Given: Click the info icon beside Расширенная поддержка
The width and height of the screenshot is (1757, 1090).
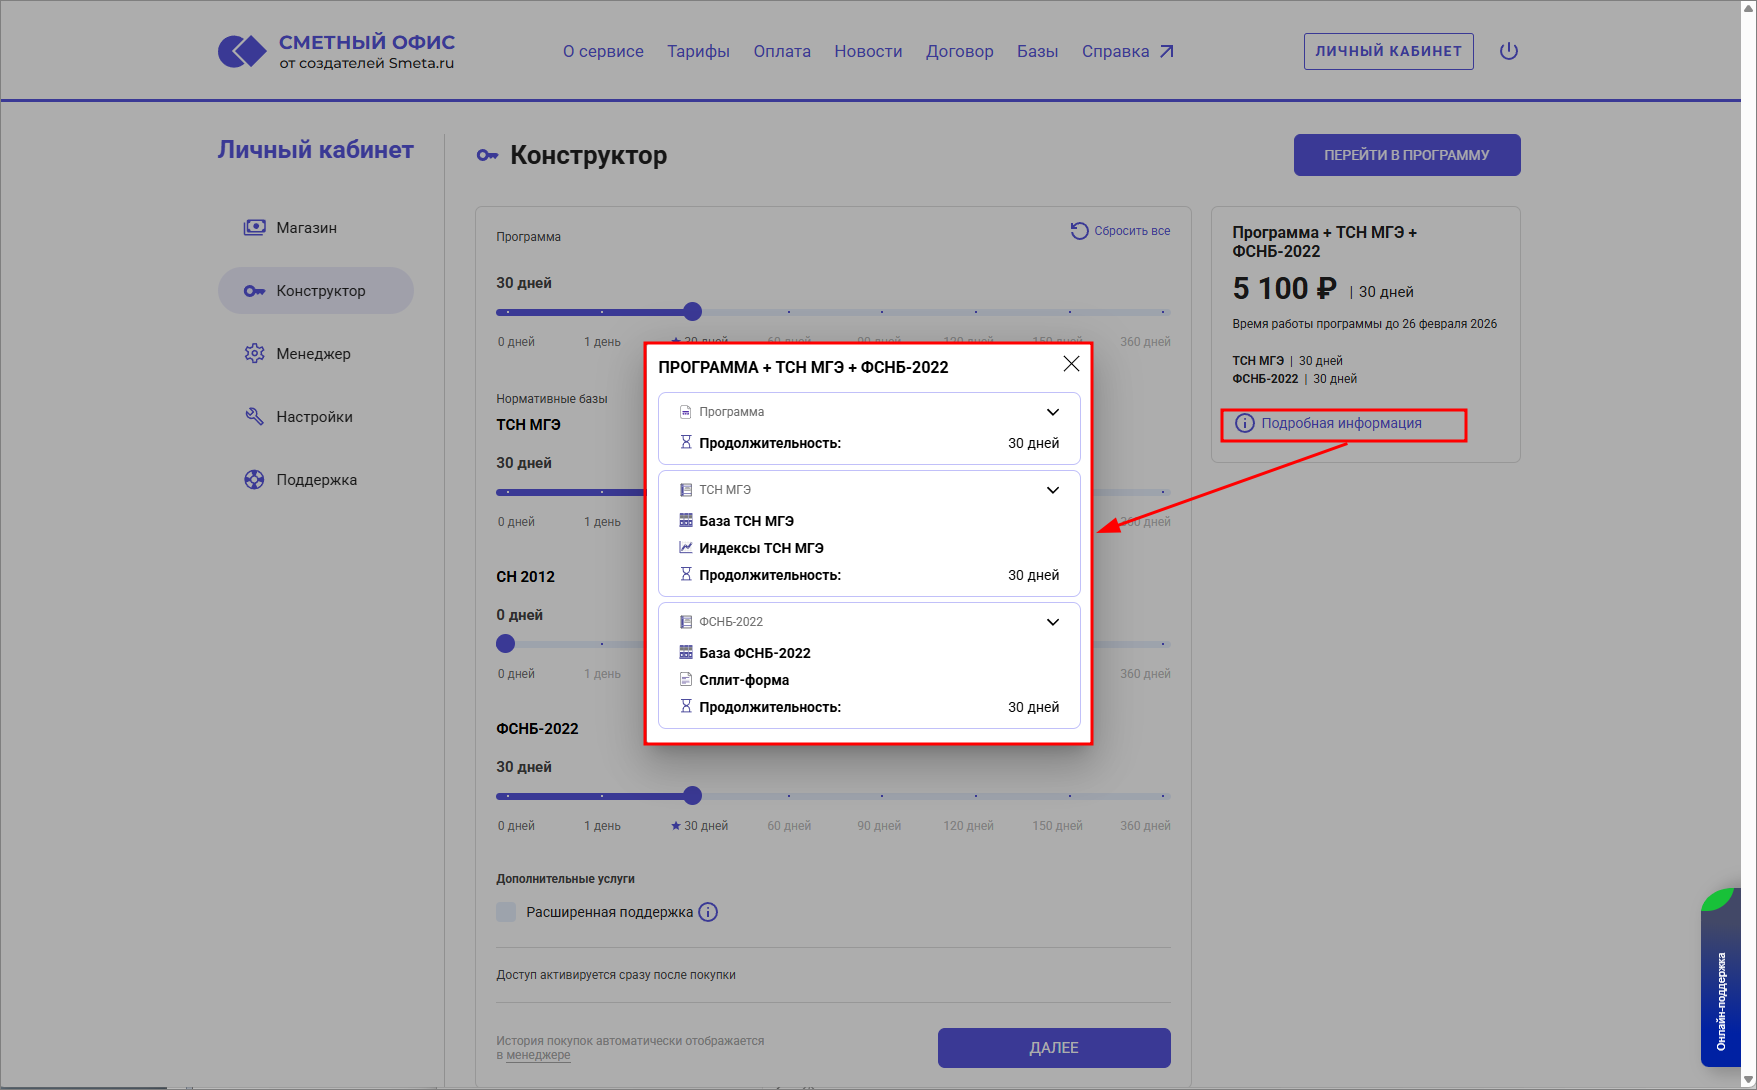Looking at the screenshot, I should [708, 912].
